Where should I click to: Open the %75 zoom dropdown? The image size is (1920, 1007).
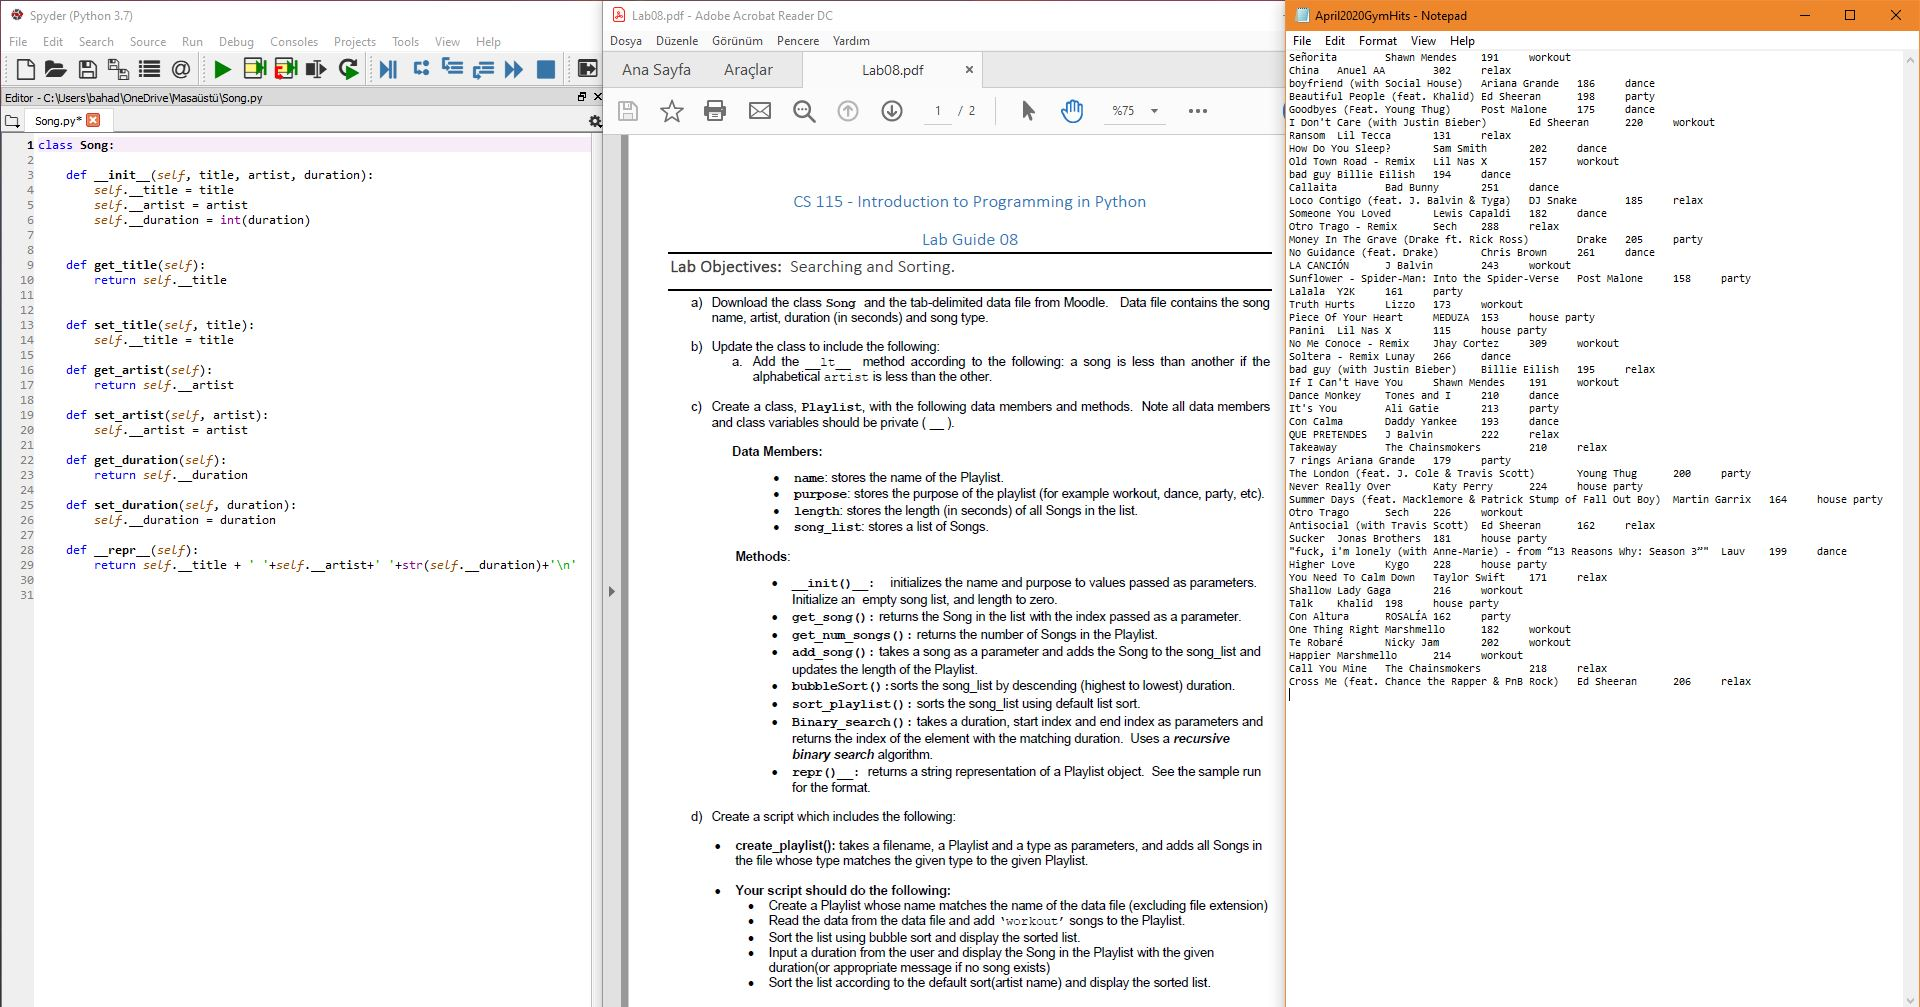1154,111
